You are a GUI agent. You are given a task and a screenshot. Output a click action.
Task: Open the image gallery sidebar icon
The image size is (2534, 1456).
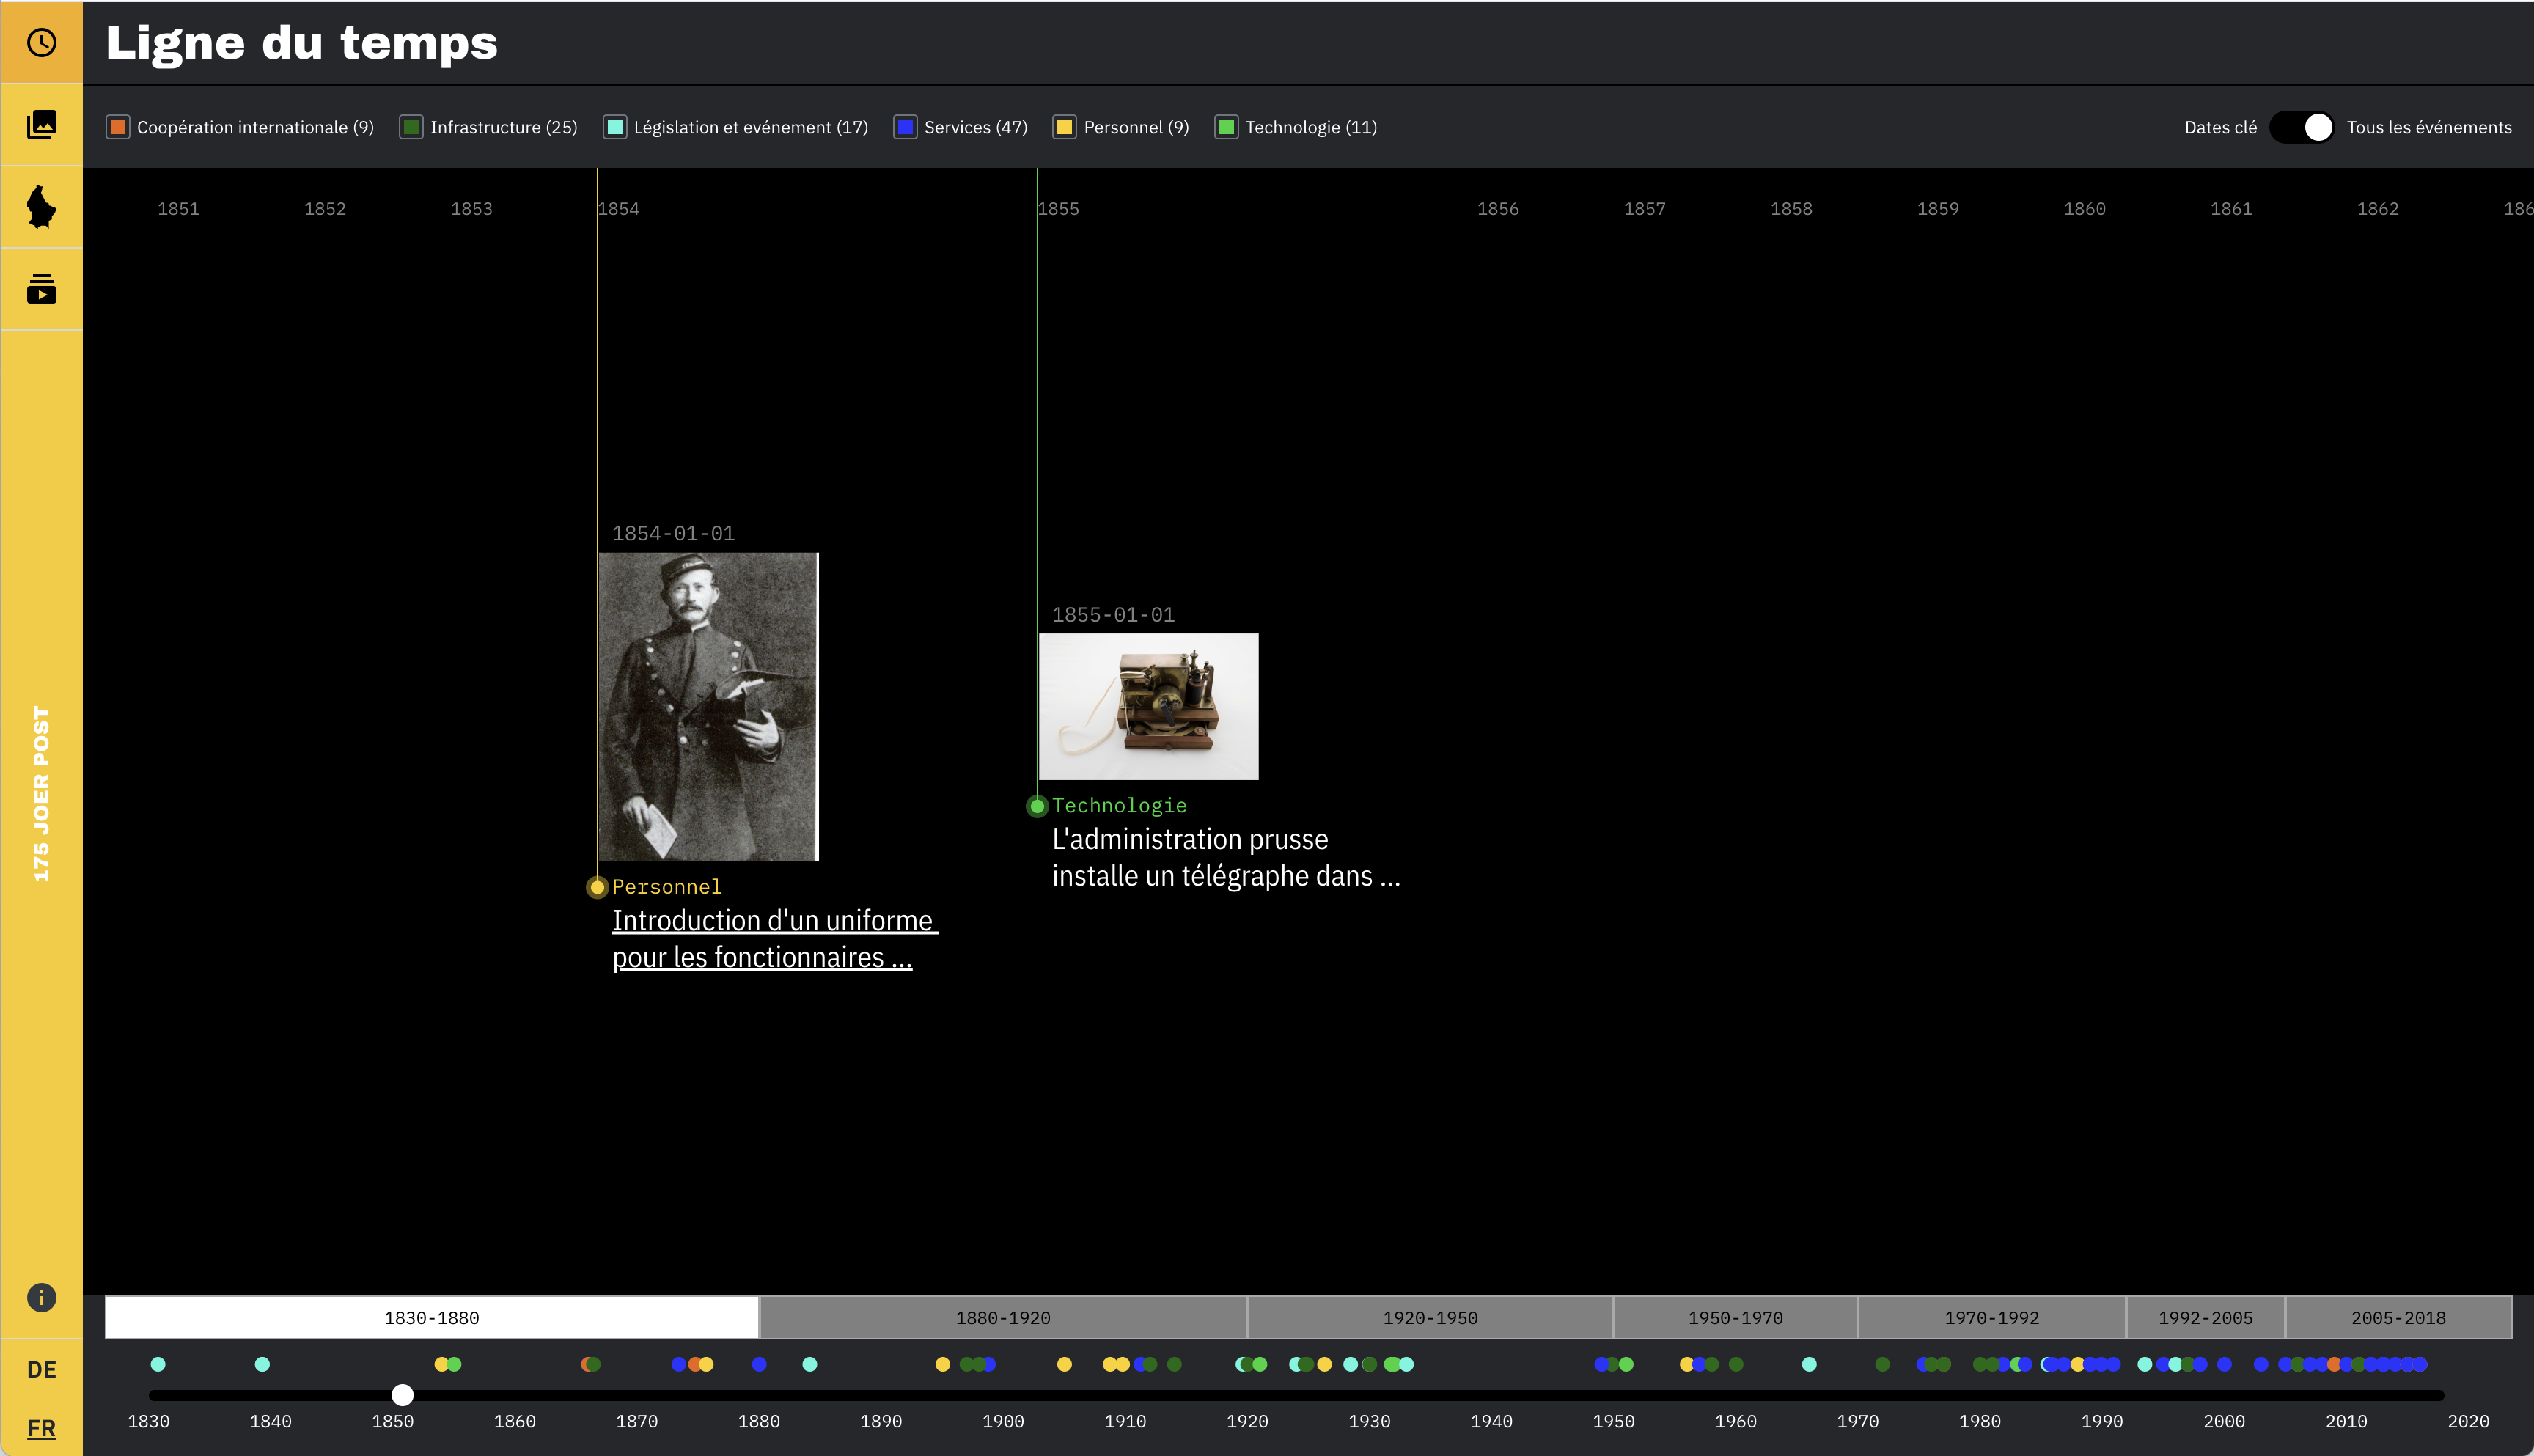click(41, 124)
